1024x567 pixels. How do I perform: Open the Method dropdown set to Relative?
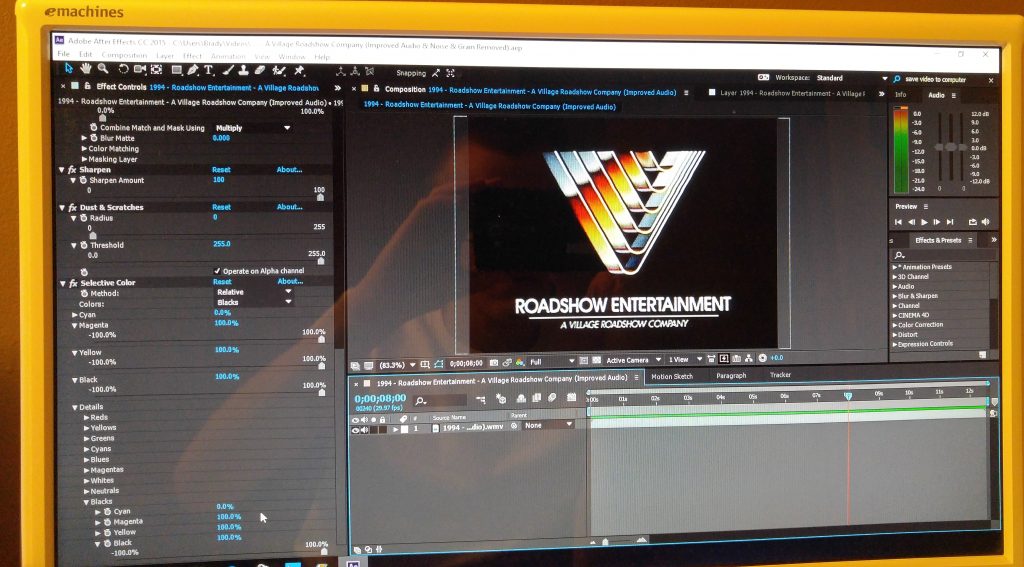click(x=253, y=293)
